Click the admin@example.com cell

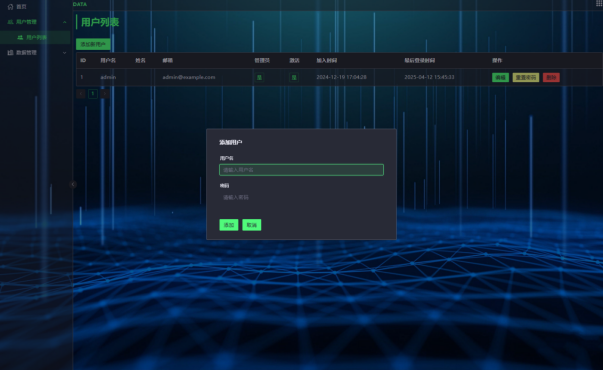(x=189, y=77)
